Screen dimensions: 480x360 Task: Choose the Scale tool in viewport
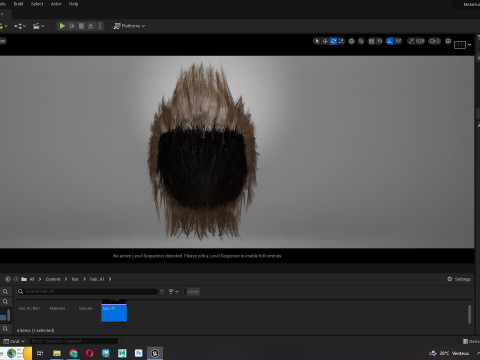tap(341, 41)
